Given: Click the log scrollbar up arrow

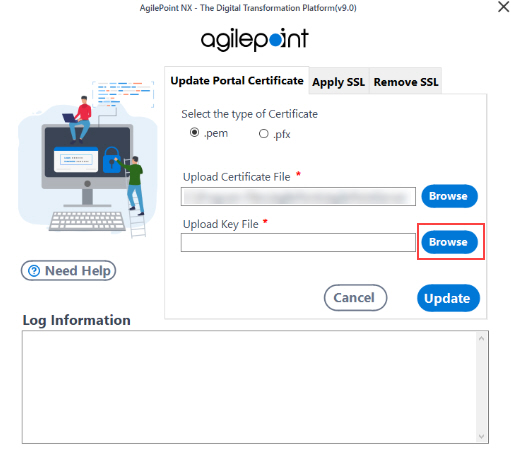Looking at the screenshot, I should (481, 338).
